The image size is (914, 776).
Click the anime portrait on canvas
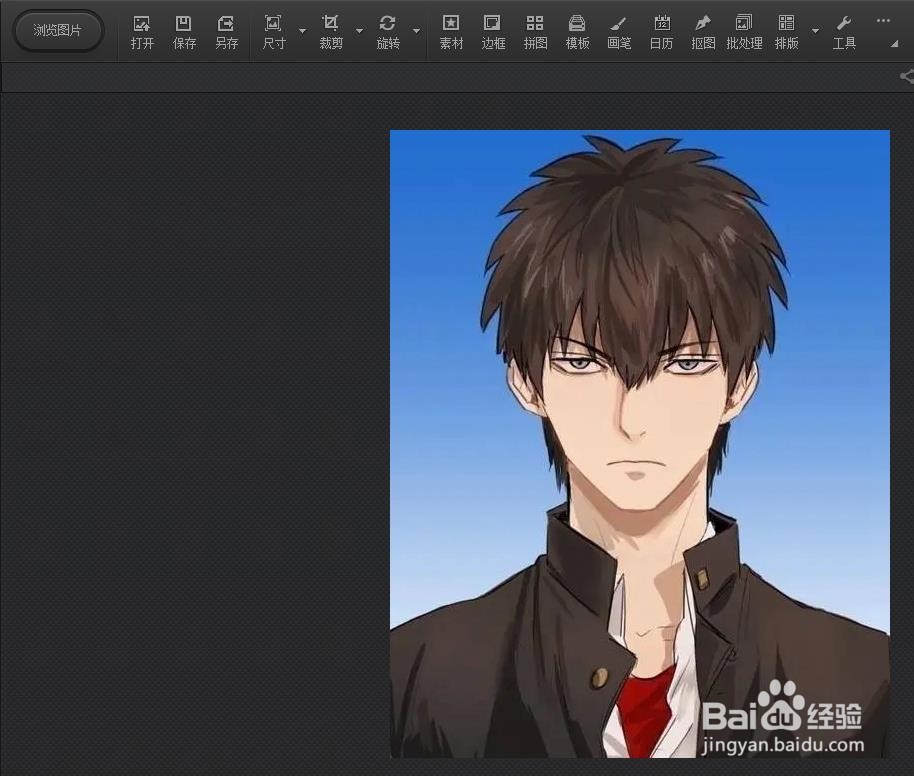pos(639,444)
